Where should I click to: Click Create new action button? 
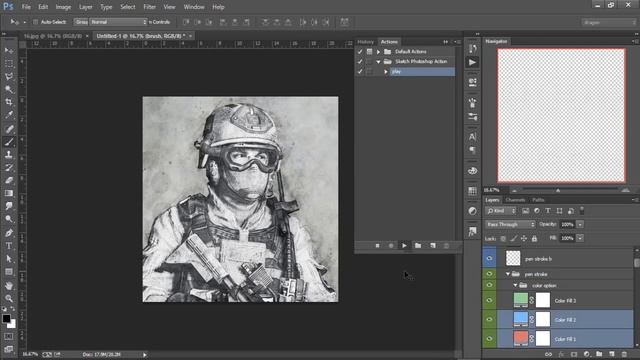coord(433,246)
